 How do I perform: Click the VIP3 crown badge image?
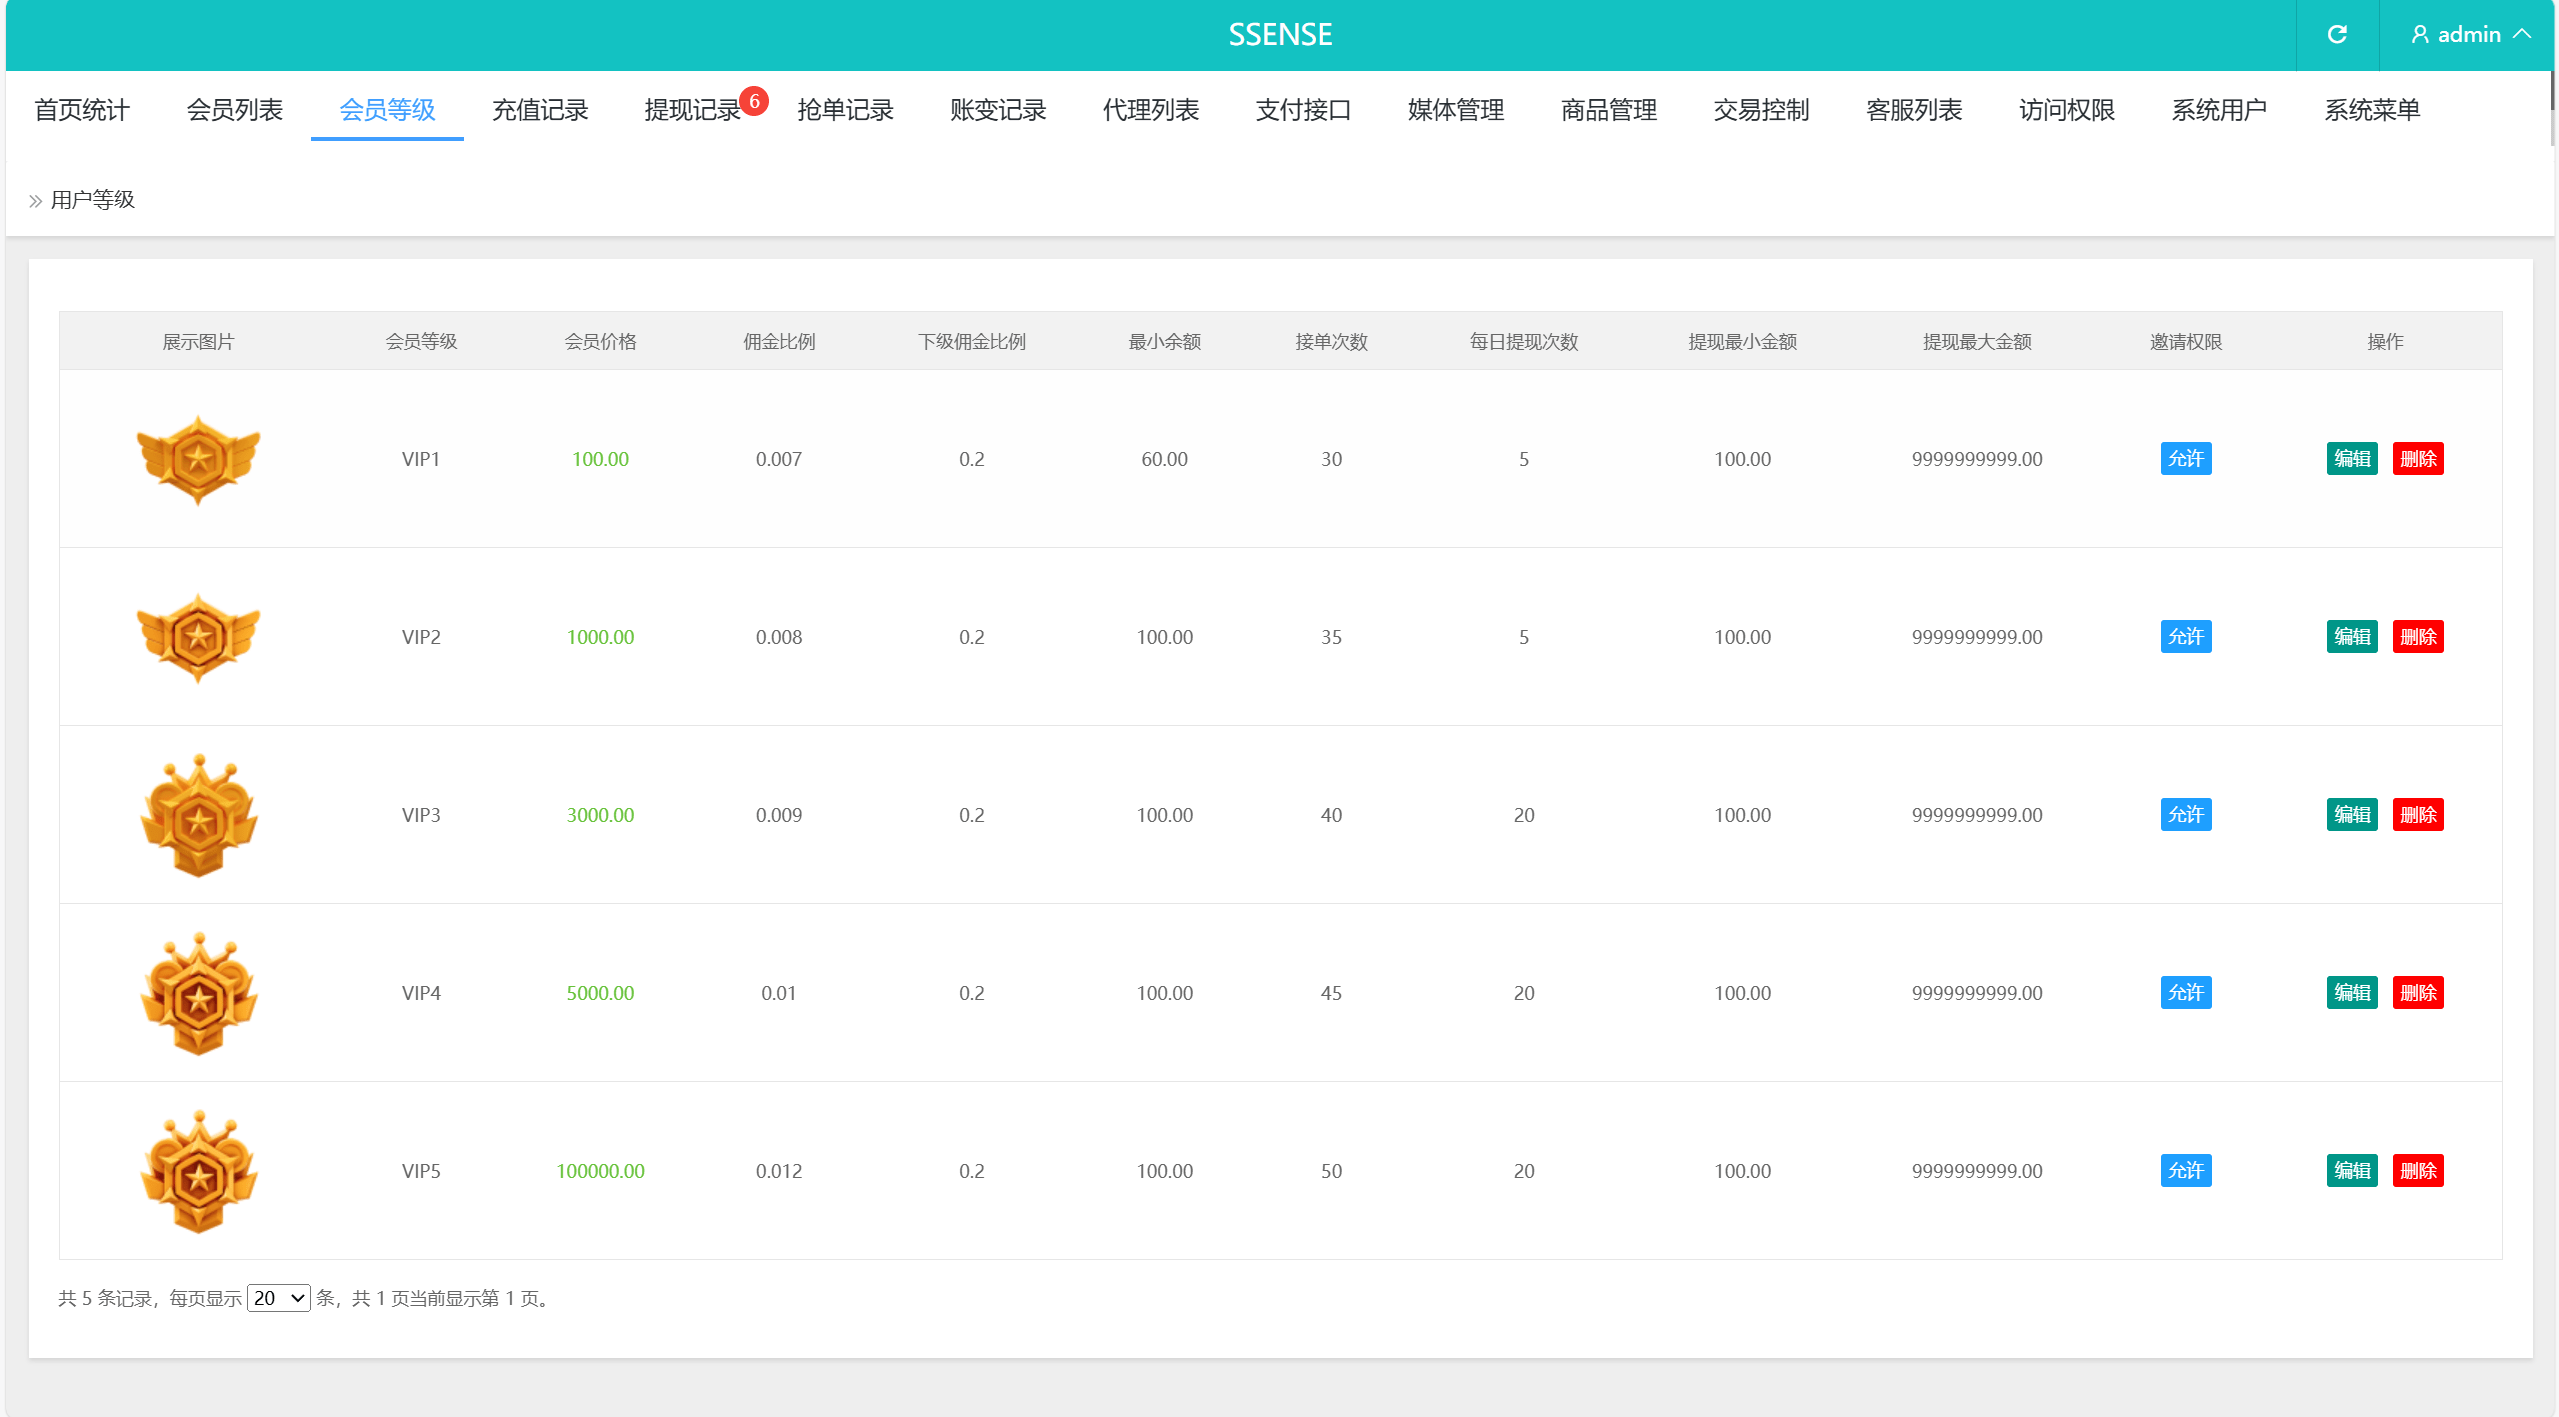tap(198, 815)
